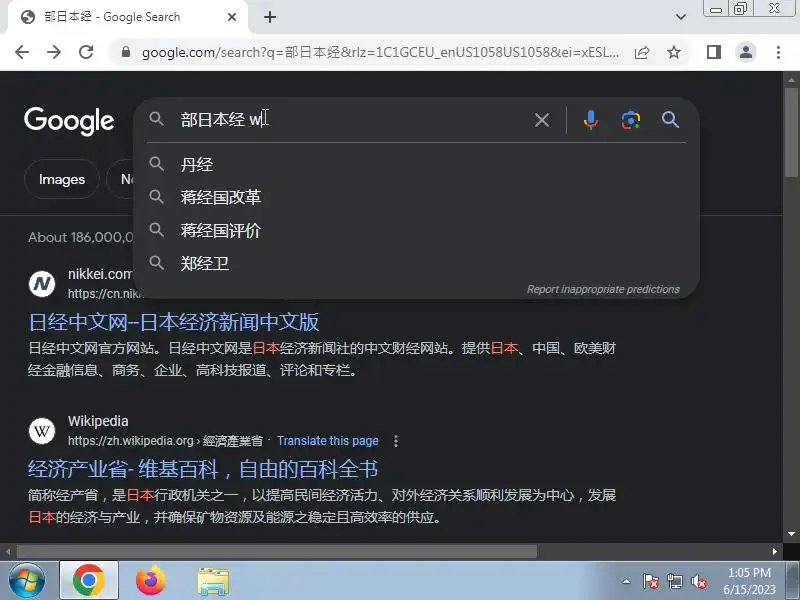The width and height of the screenshot is (800, 600).
Task: Launch Firefox from taskbar
Action: click(151, 581)
